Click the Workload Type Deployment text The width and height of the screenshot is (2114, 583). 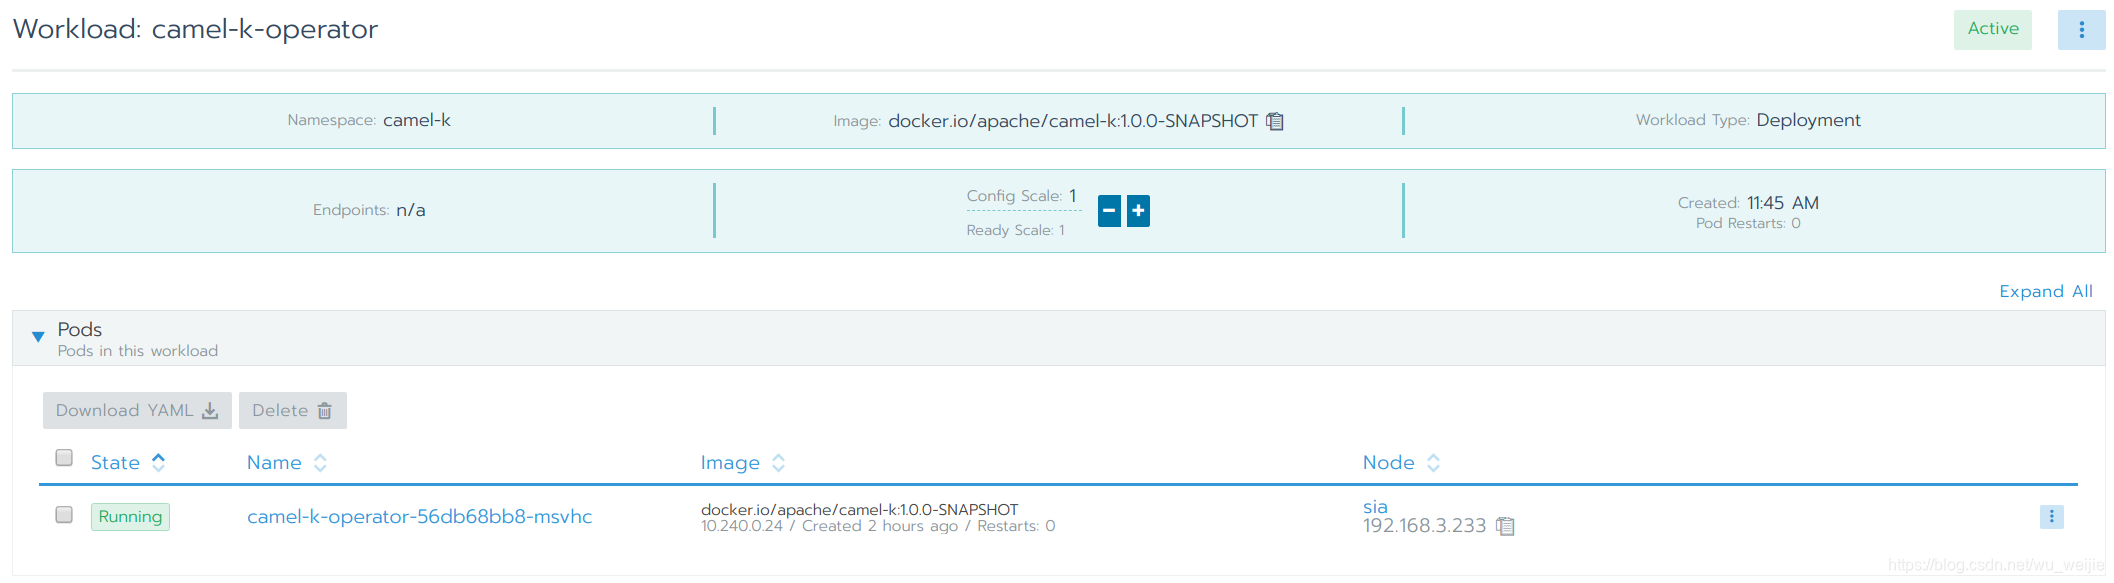tap(1808, 120)
